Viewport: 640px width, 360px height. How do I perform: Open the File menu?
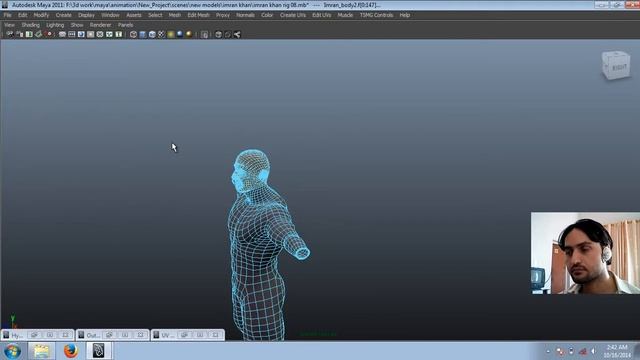pyautogui.click(x=7, y=15)
